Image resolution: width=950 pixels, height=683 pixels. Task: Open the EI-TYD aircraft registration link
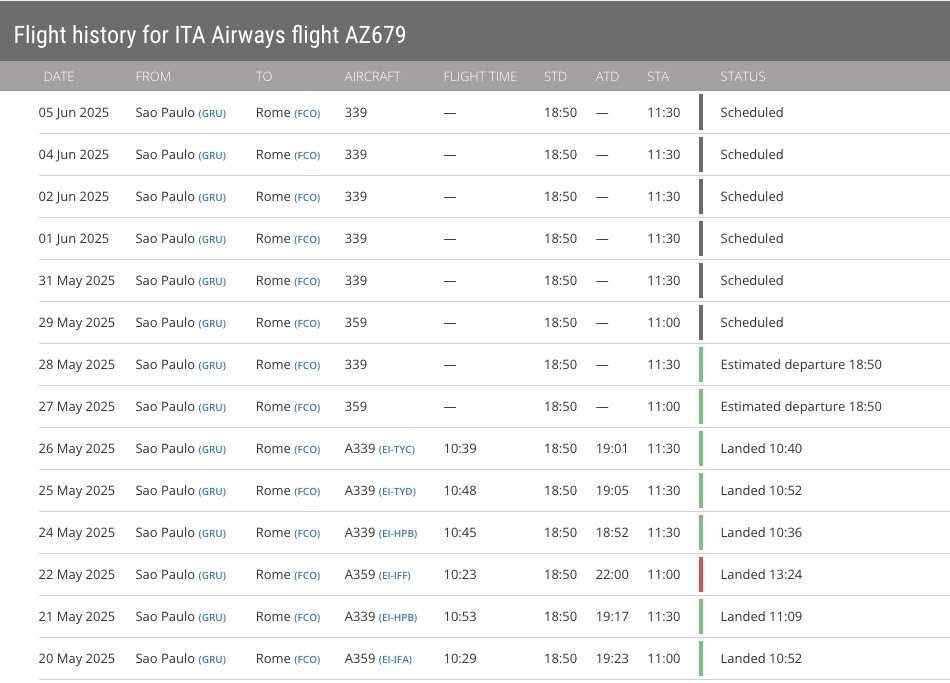click(x=397, y=491)
